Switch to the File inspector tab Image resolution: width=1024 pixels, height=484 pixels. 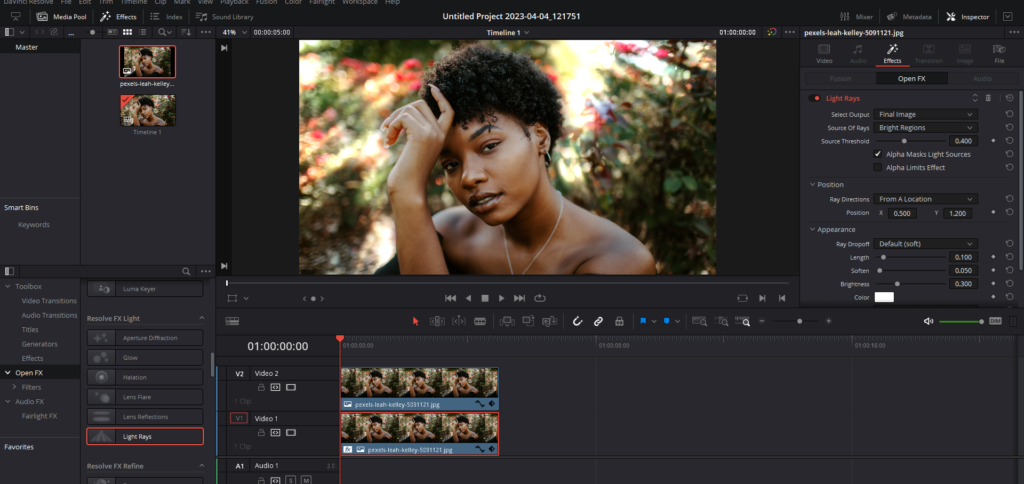point(999,54)
